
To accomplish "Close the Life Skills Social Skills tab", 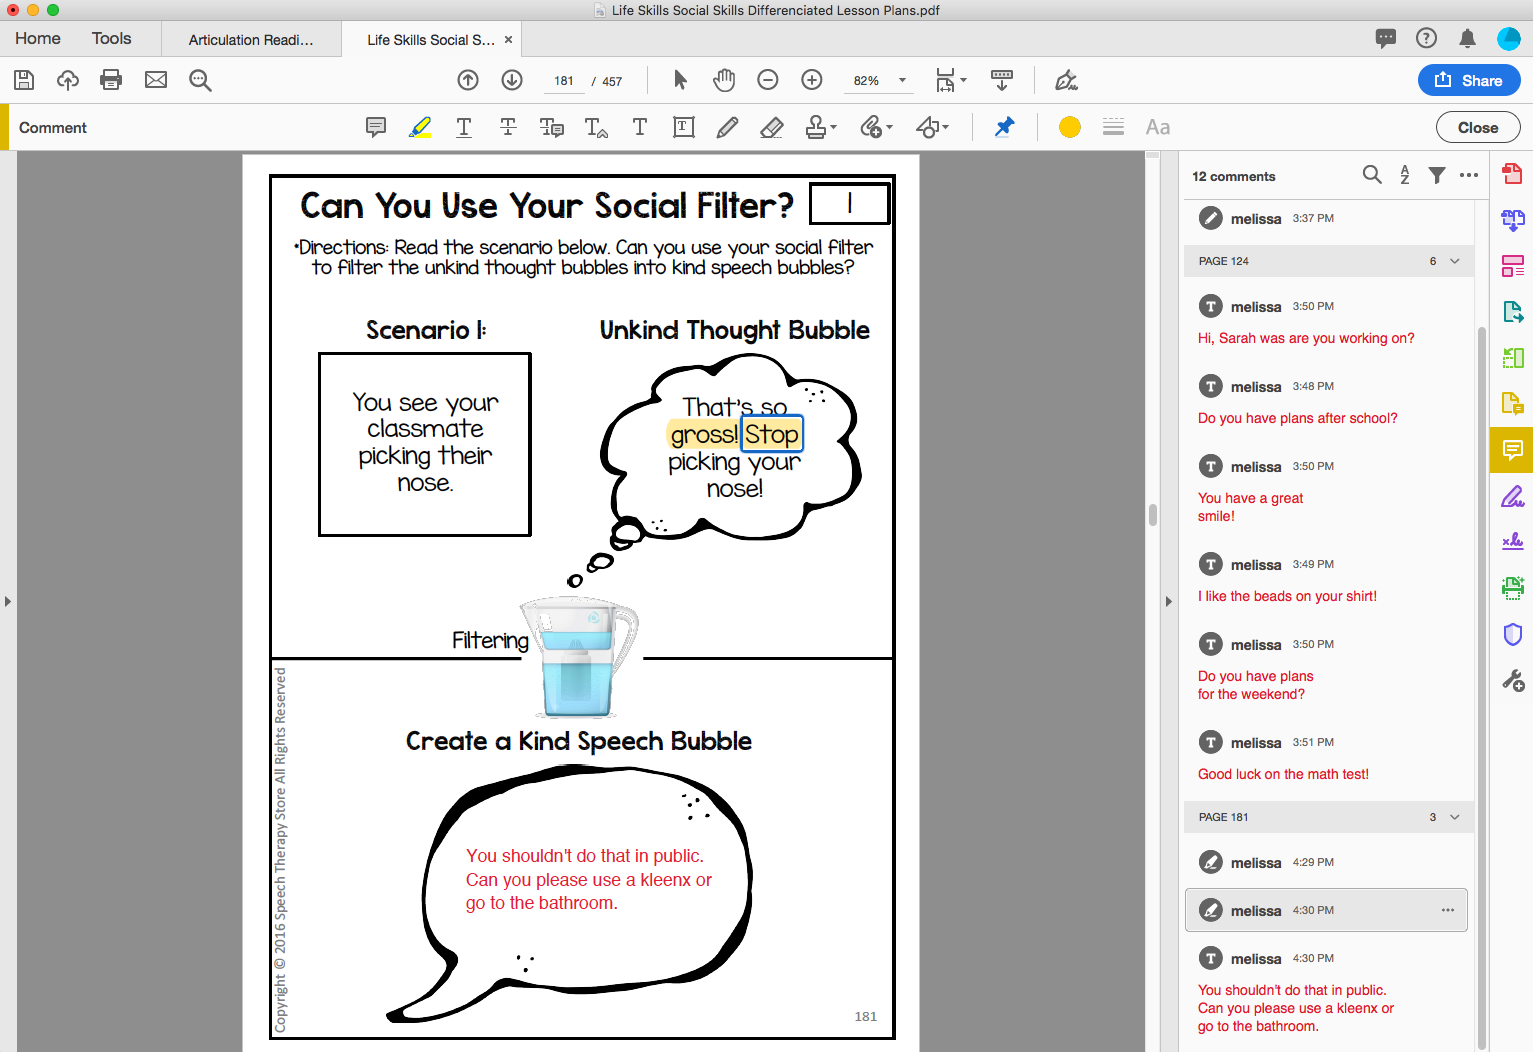I will tap(508, 40).
